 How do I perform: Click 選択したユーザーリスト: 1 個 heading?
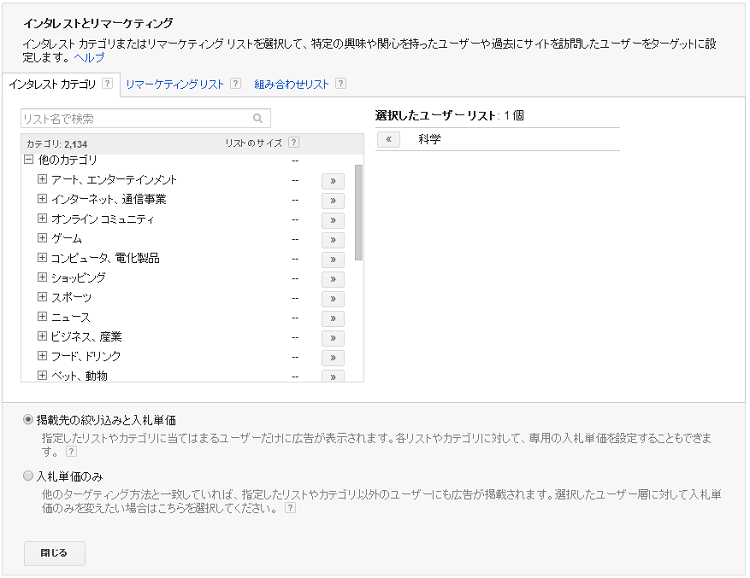click(x=450, y=115)
